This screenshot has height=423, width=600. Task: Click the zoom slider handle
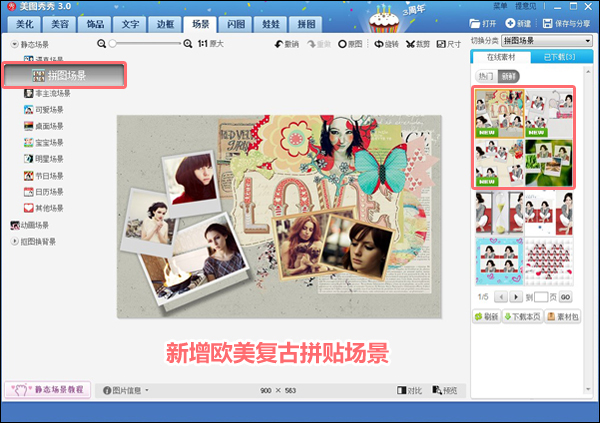click(x=112, y=44)
